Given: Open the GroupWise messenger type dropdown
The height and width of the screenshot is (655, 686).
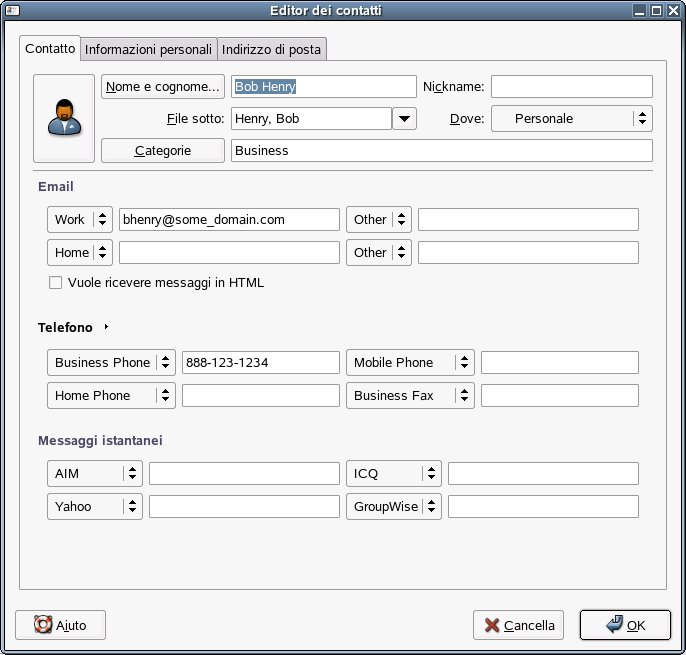Looking at the screenshot, I should point(394,507).
